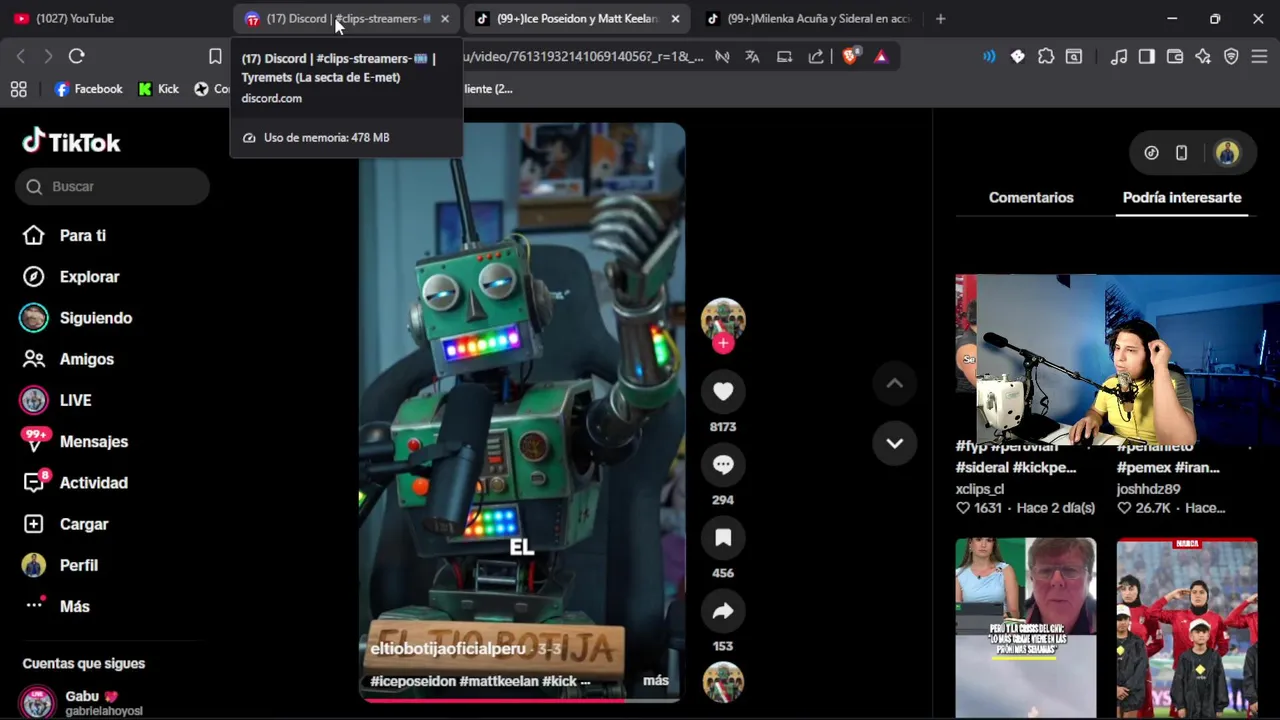
Task: Open Brave VPN shield icon
Action: click(x=1231, y=56)
